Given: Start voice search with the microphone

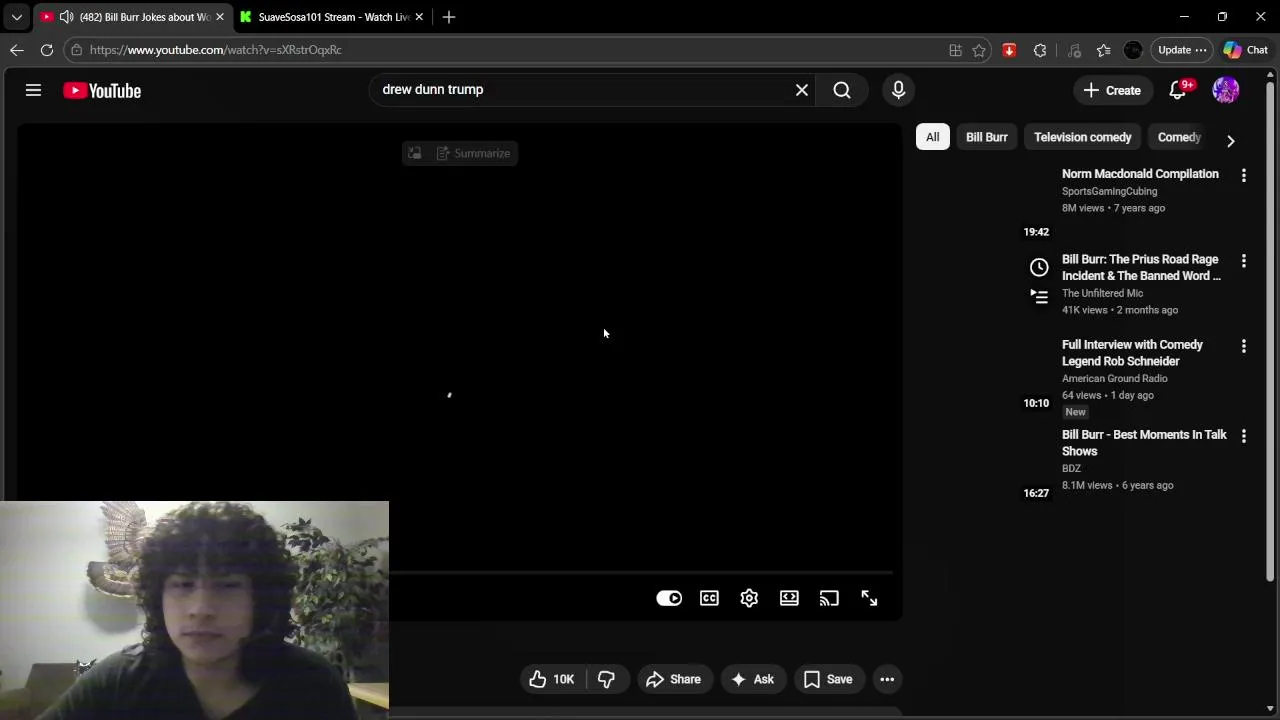Looking at the screenshot, I should tap(898, 90).
